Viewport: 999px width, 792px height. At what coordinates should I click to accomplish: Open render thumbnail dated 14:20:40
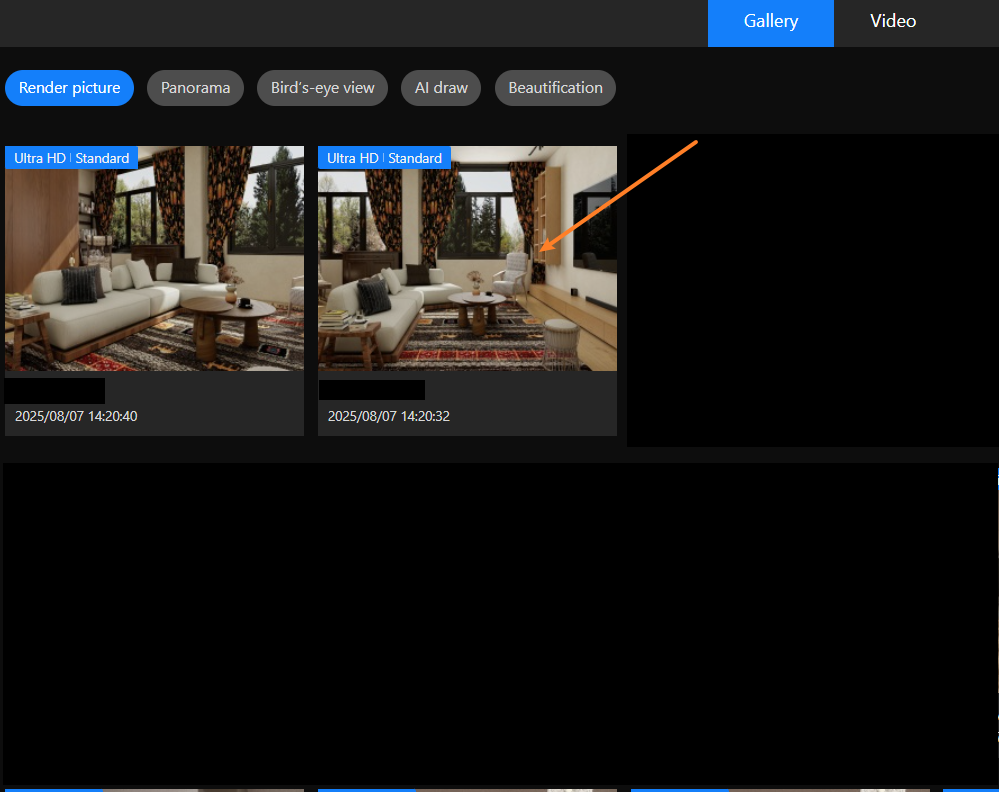tap(154, 258)
